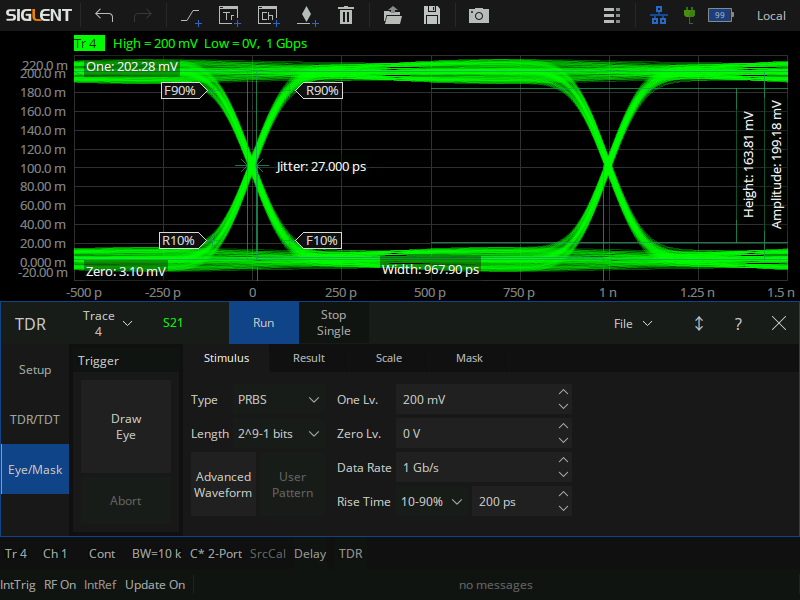Open file with the folder icon

coord(393,15)
